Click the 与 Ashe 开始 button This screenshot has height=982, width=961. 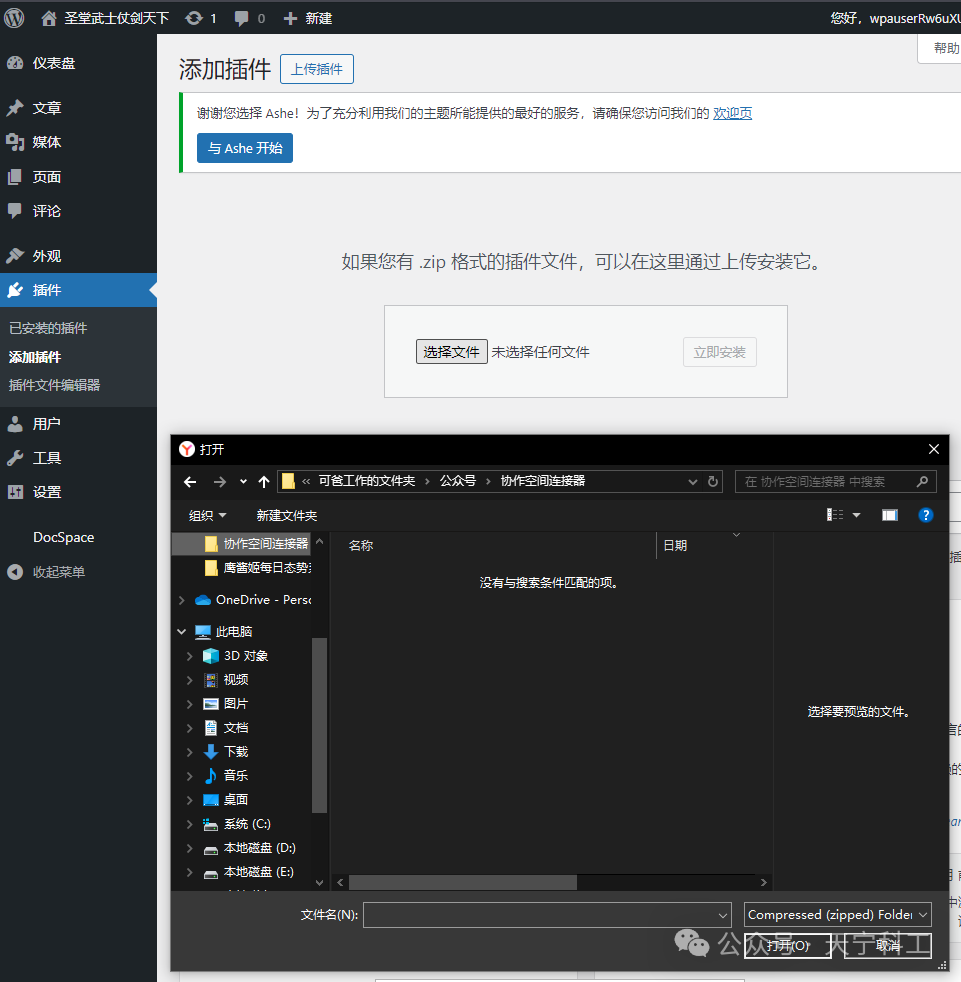pyautogui.click(x=244, y=147)
